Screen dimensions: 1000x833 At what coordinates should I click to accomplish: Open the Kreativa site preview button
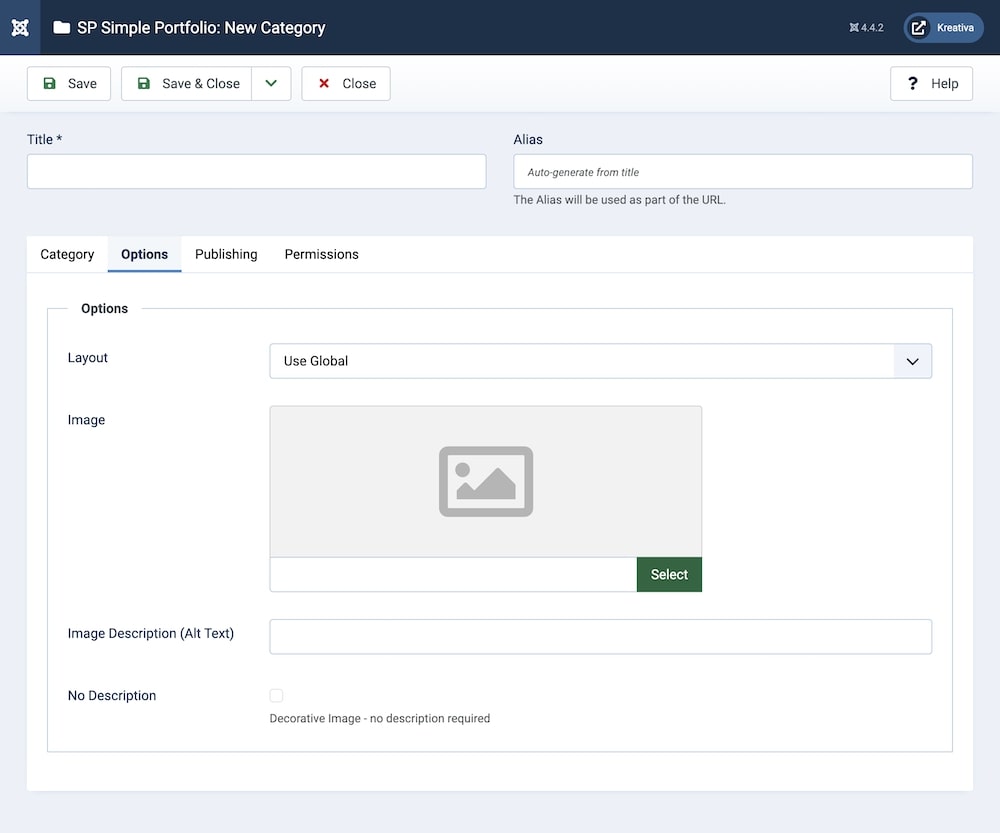pos(943,28)
